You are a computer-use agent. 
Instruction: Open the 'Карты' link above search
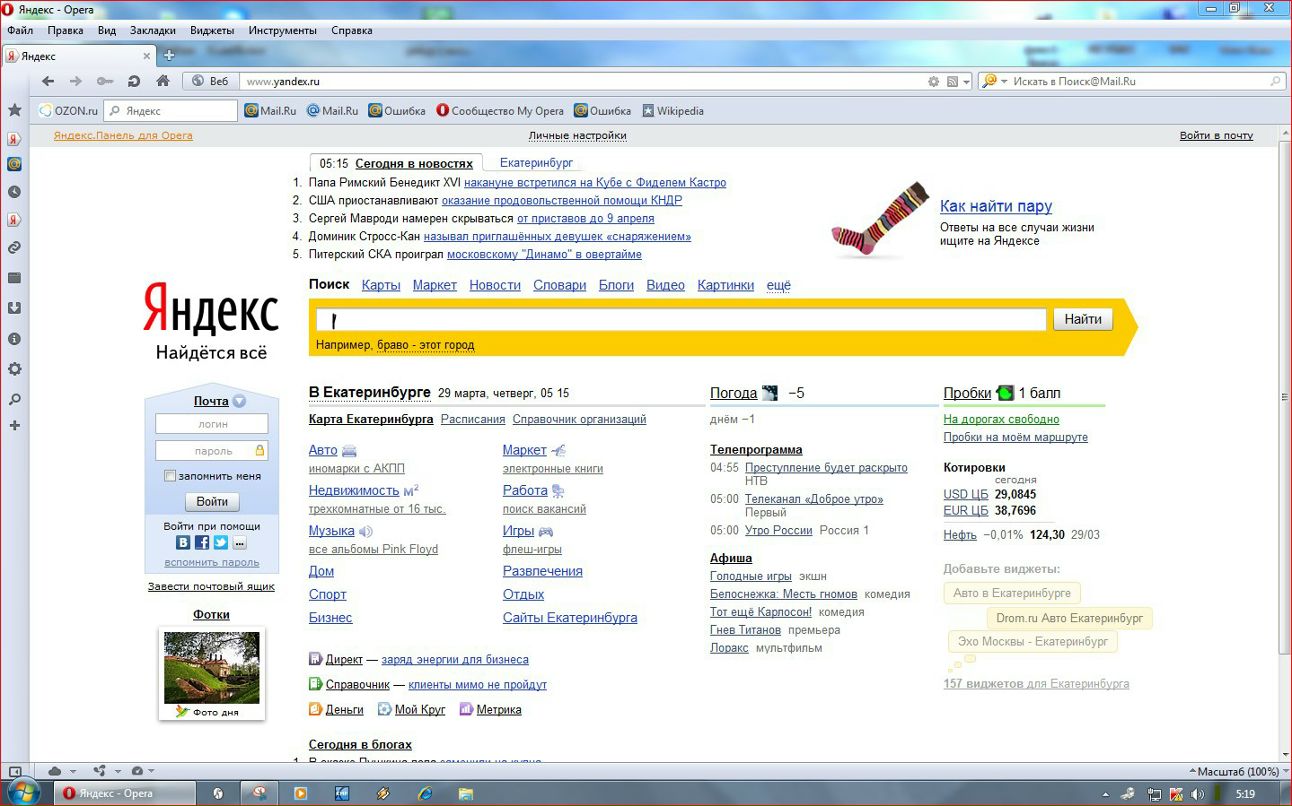point(381,285)
